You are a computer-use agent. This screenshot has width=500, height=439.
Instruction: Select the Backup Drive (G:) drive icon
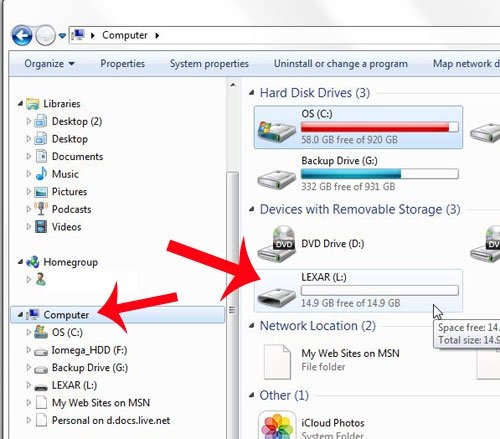(276, 179)
